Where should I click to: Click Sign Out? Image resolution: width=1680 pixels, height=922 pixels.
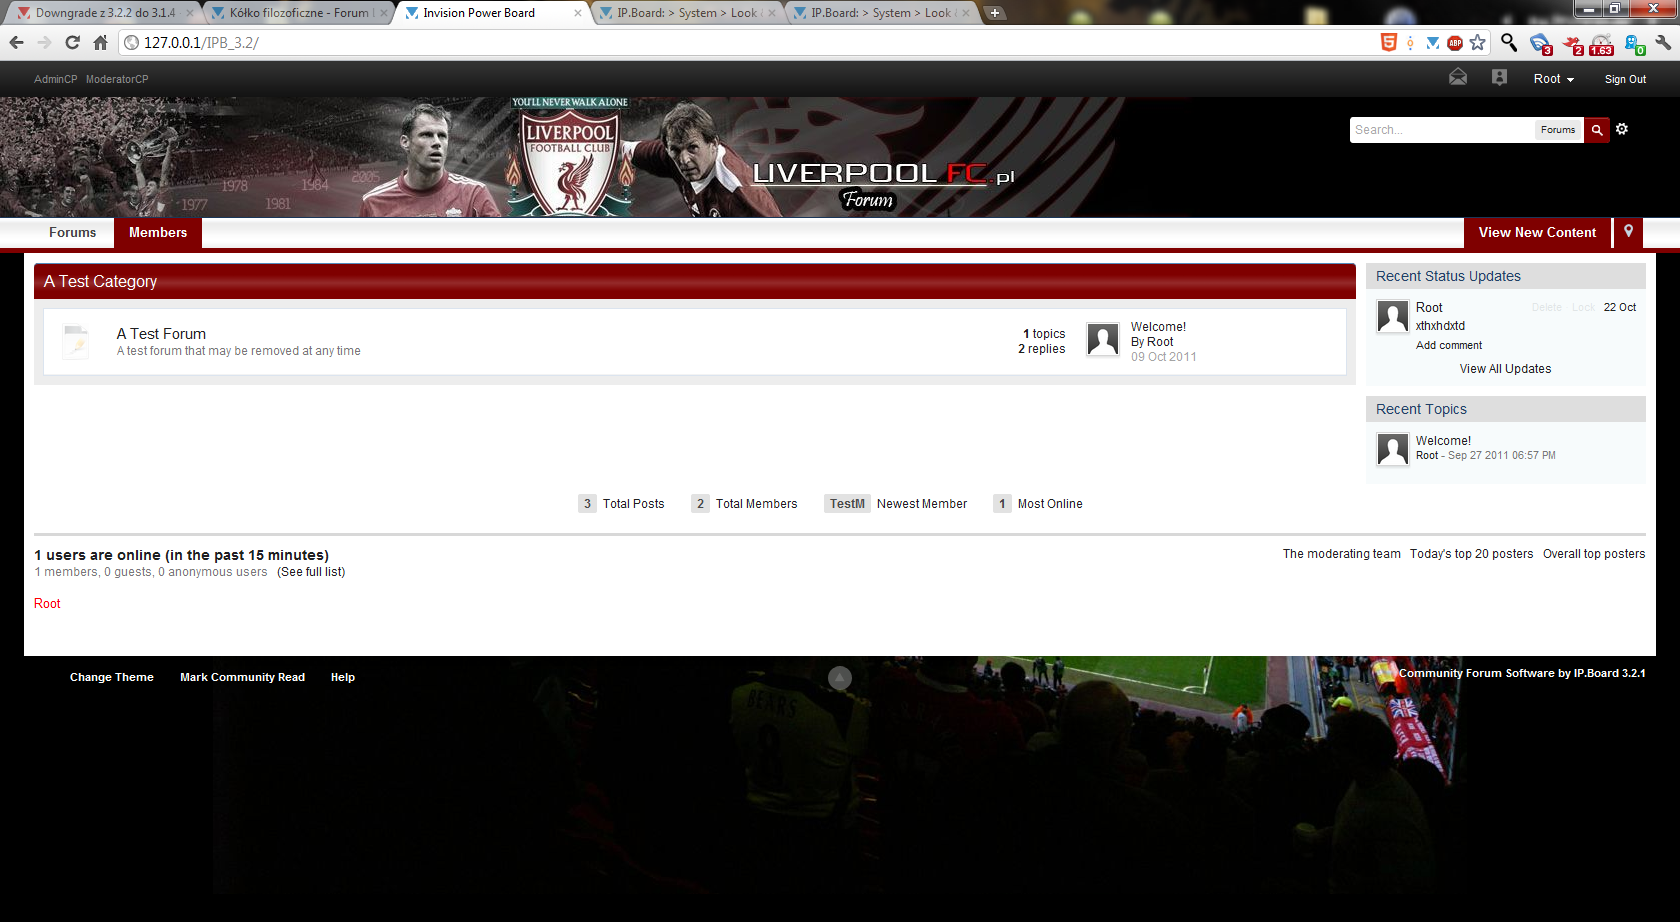(x=1625, y=79)
